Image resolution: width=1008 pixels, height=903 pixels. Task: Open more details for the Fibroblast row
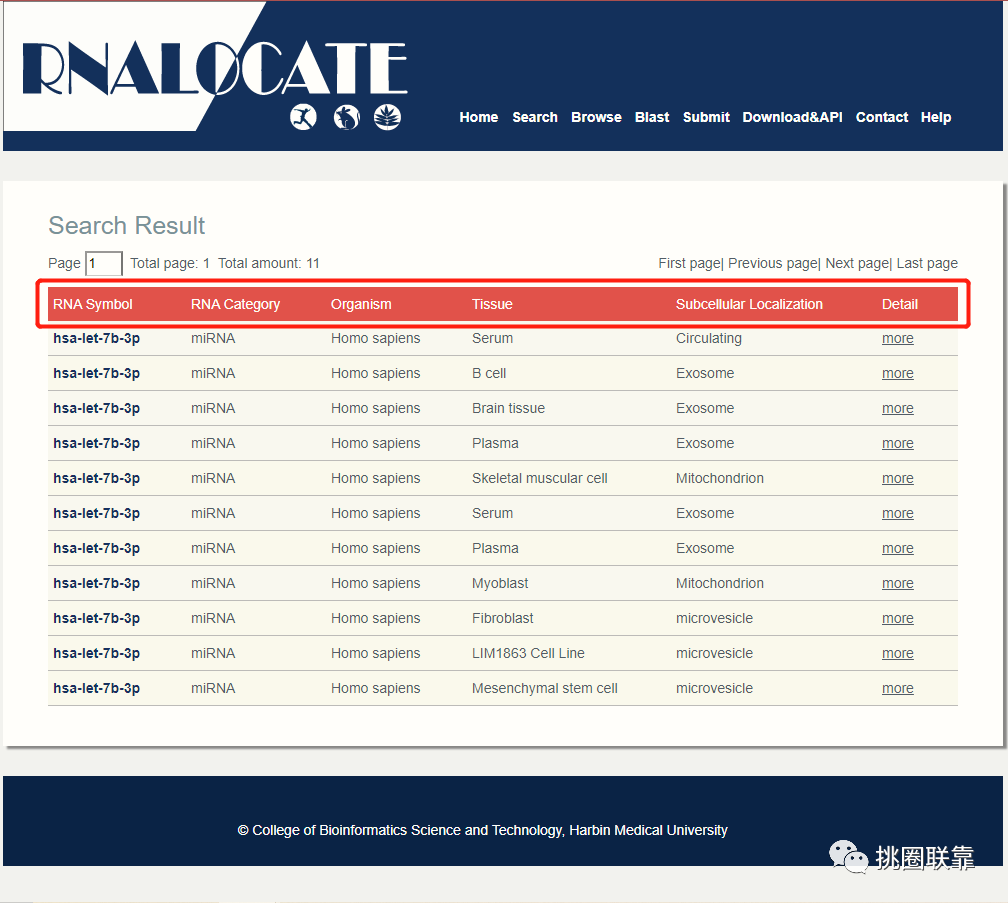897,618
